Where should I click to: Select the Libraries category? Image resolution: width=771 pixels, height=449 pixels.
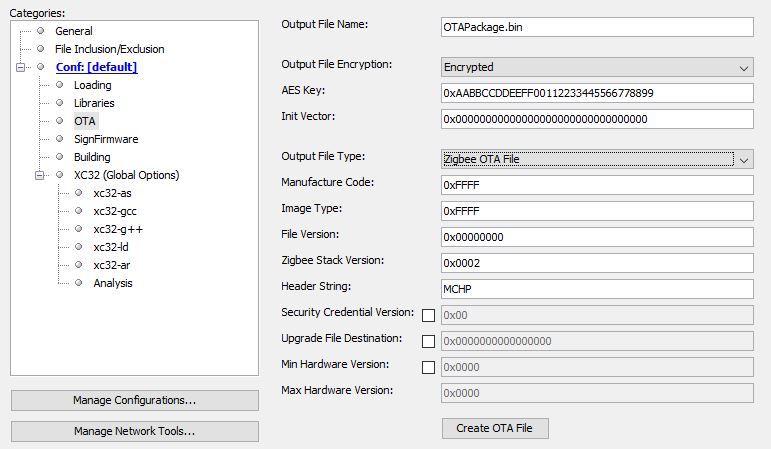pyautogui.click(x=94, y=103)
